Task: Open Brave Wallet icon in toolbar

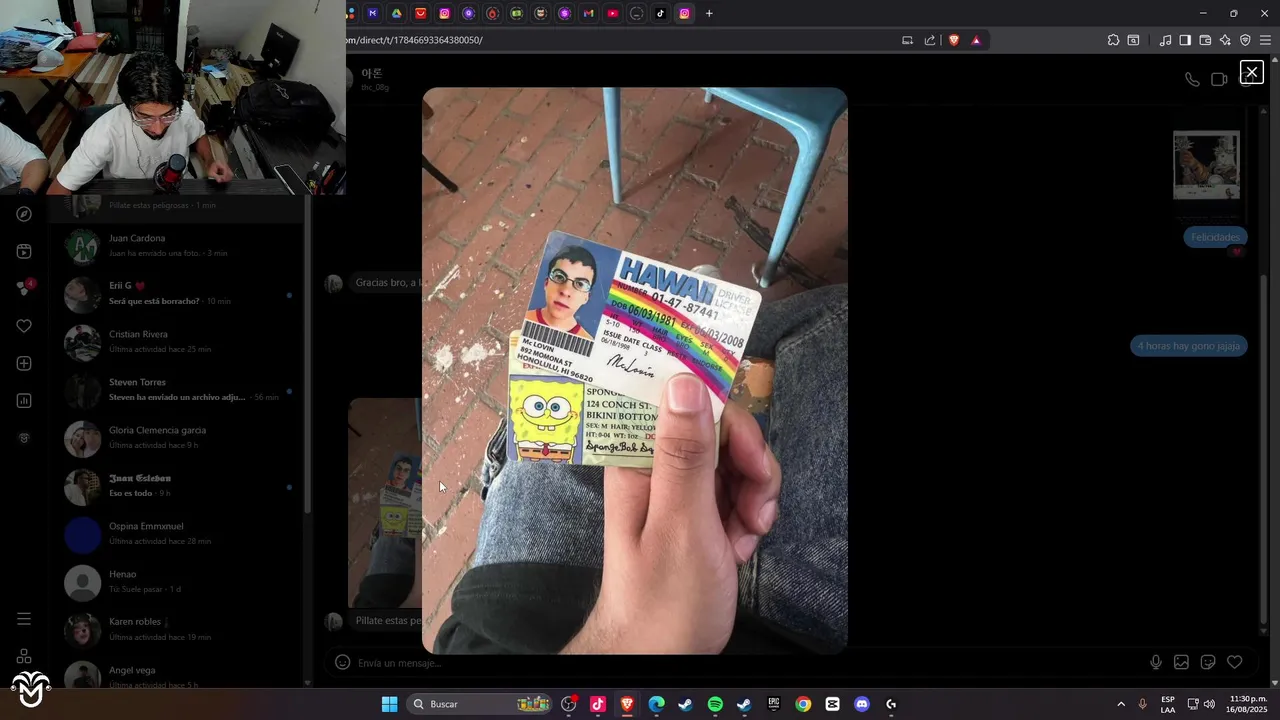Action: pyautogui.click(x=1205, y=40)
